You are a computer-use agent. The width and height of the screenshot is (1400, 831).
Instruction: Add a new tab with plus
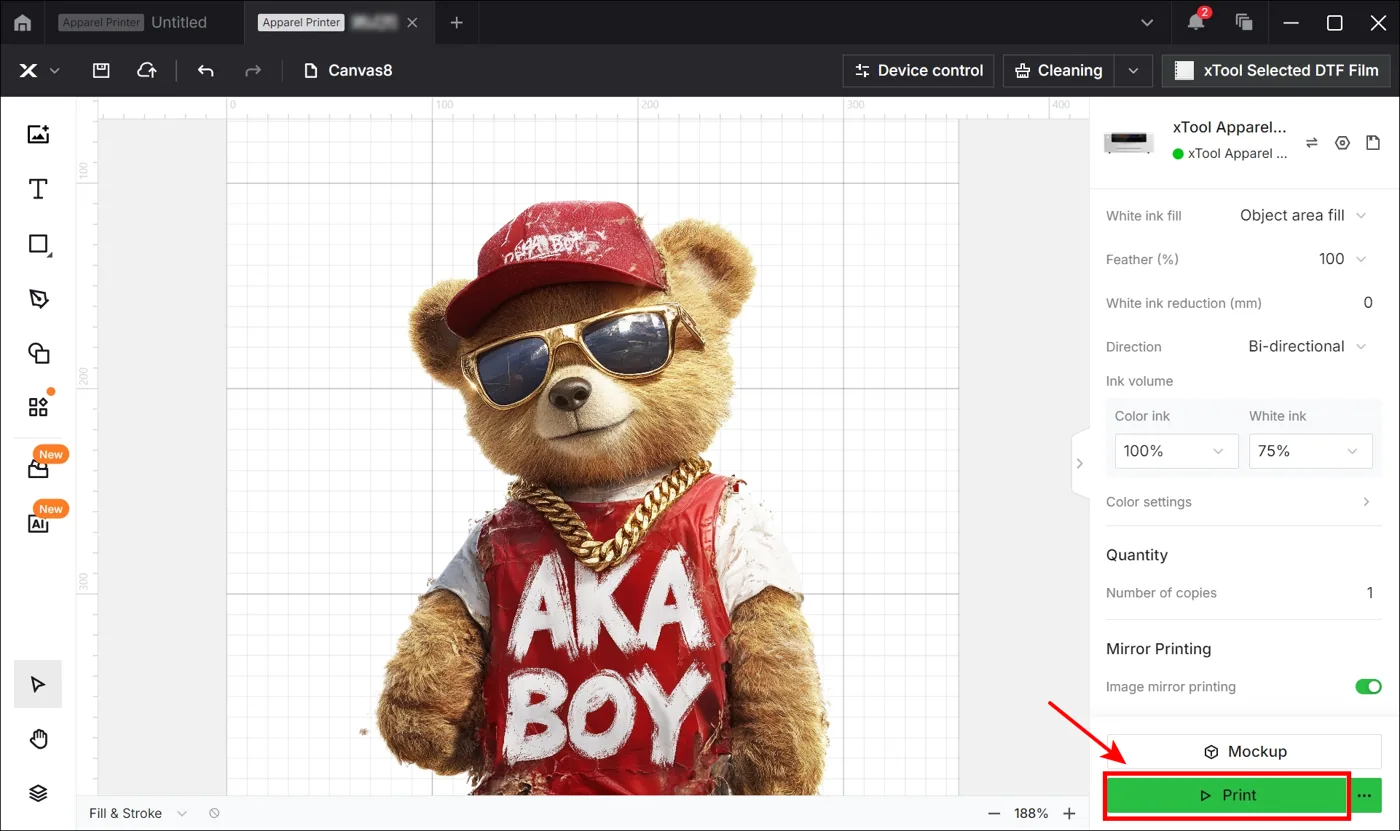456,22
